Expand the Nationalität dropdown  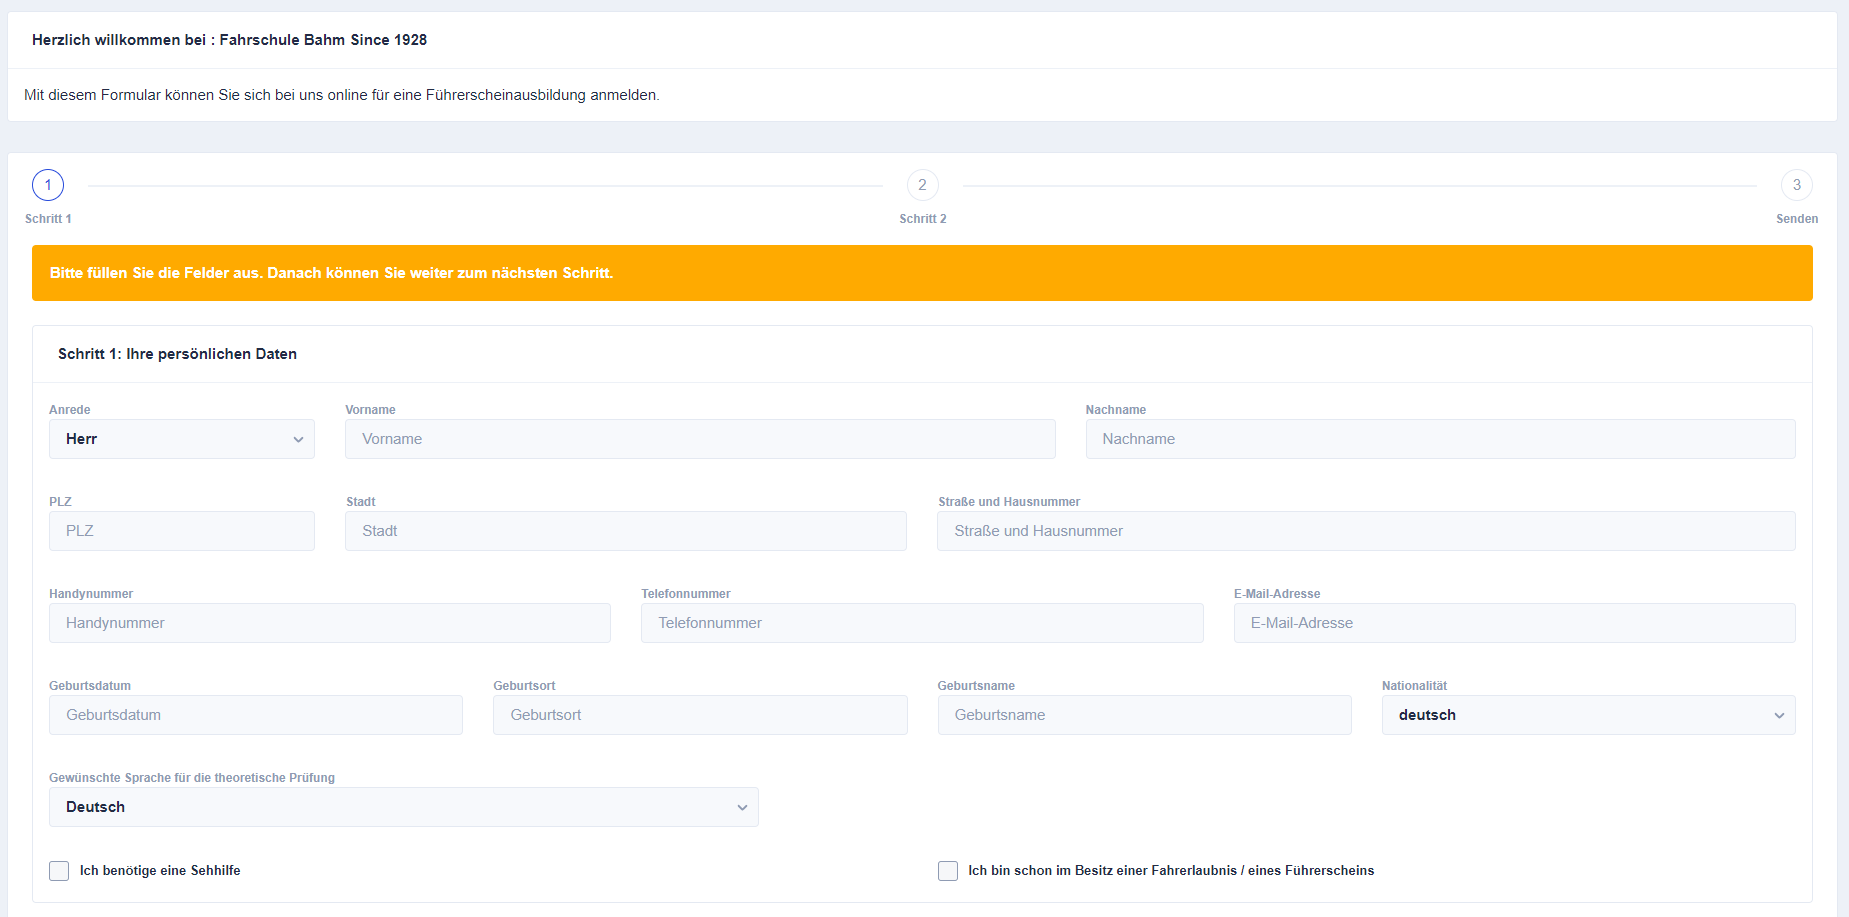pos(1588,715)
